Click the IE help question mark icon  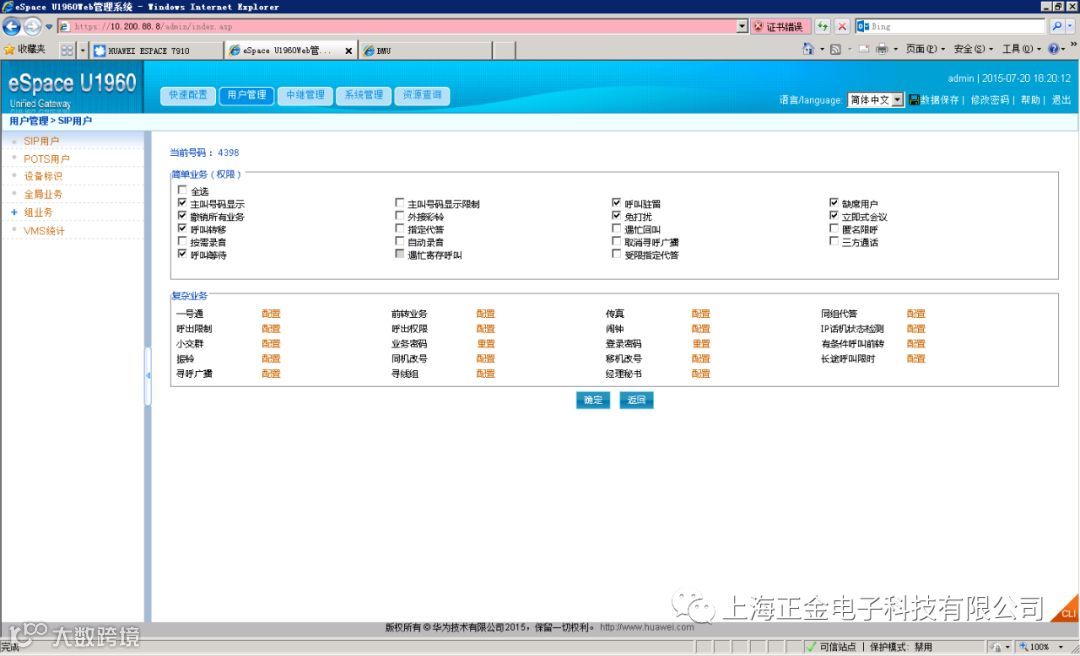pyautogui.click(x=1053, y=49)
